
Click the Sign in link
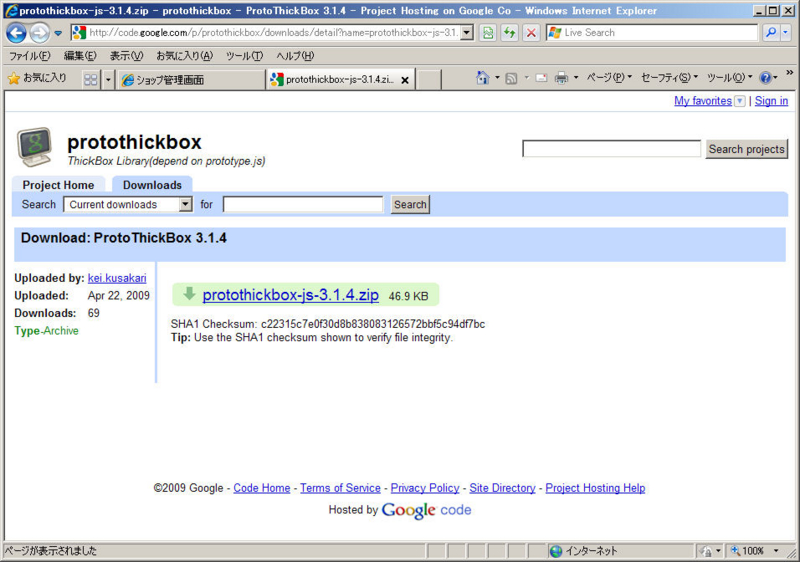771,100
